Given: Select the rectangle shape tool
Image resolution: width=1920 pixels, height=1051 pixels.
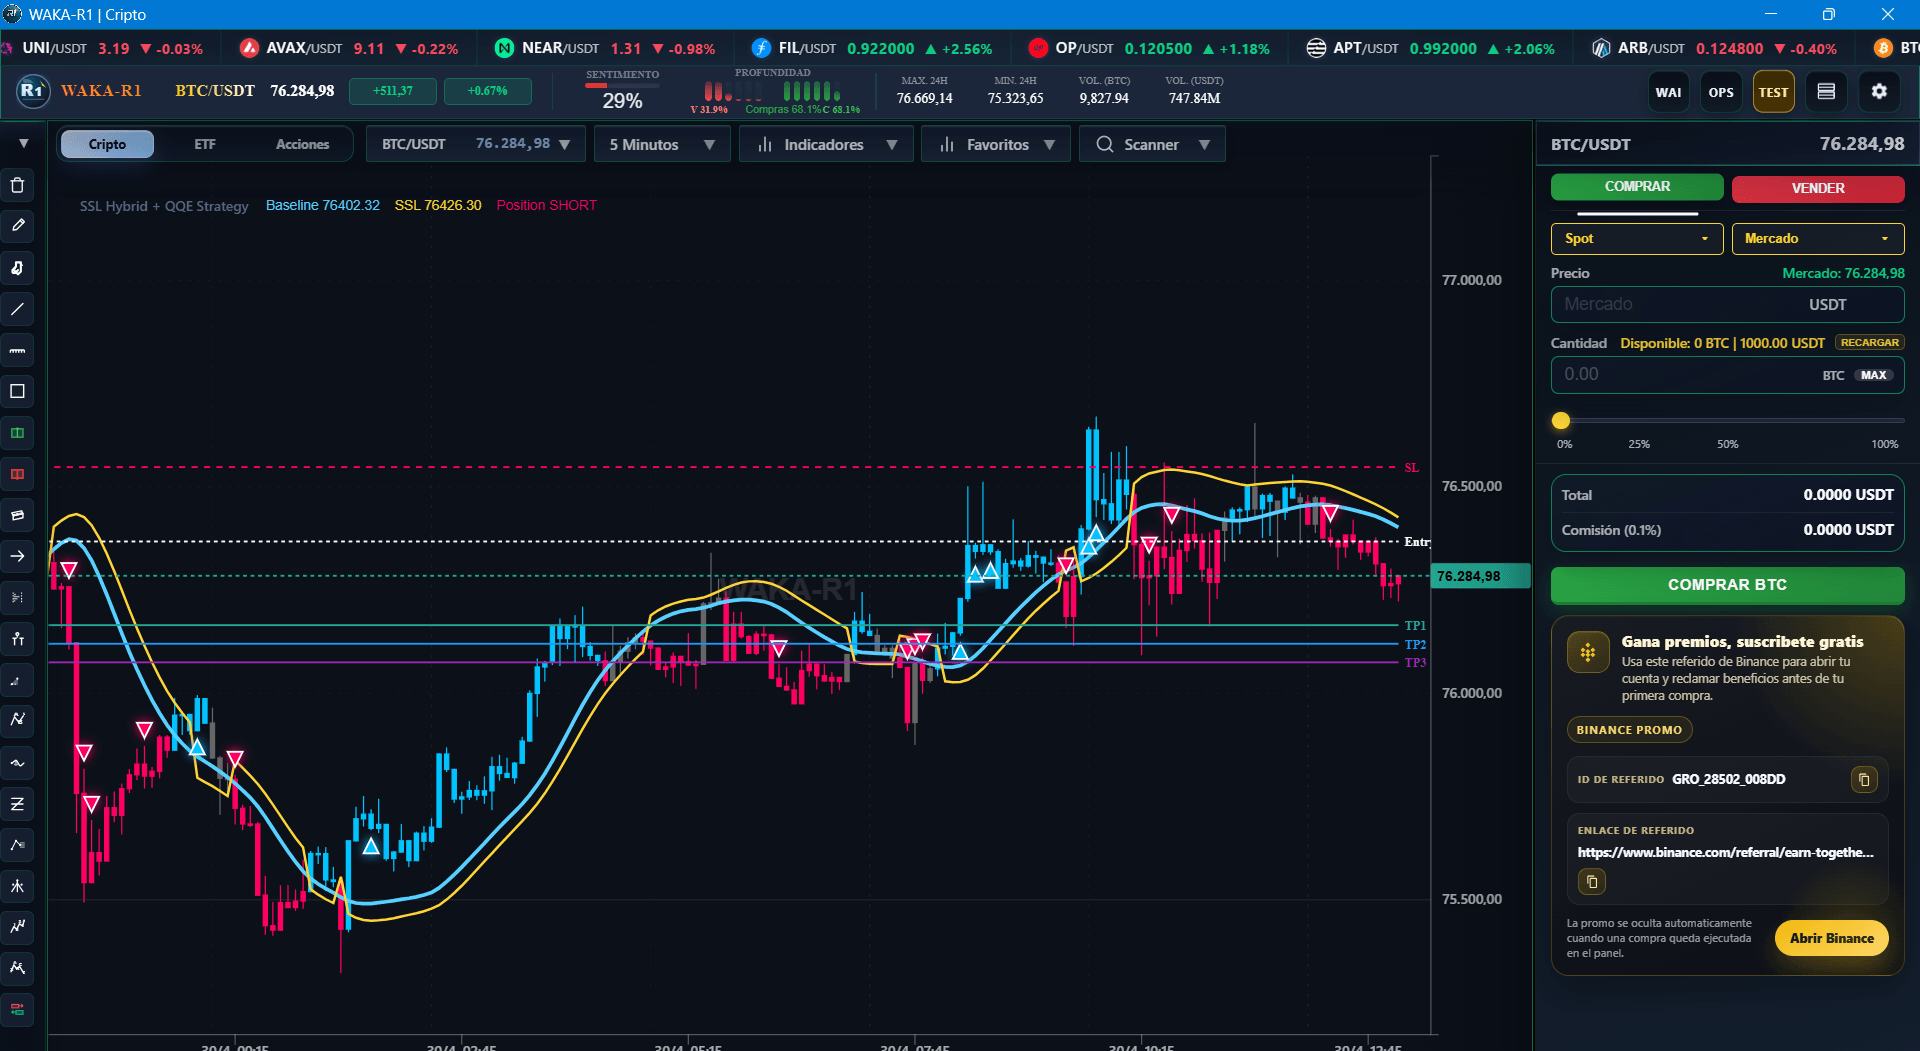Looking at the screenshot, I should click(x=17, y=391).
